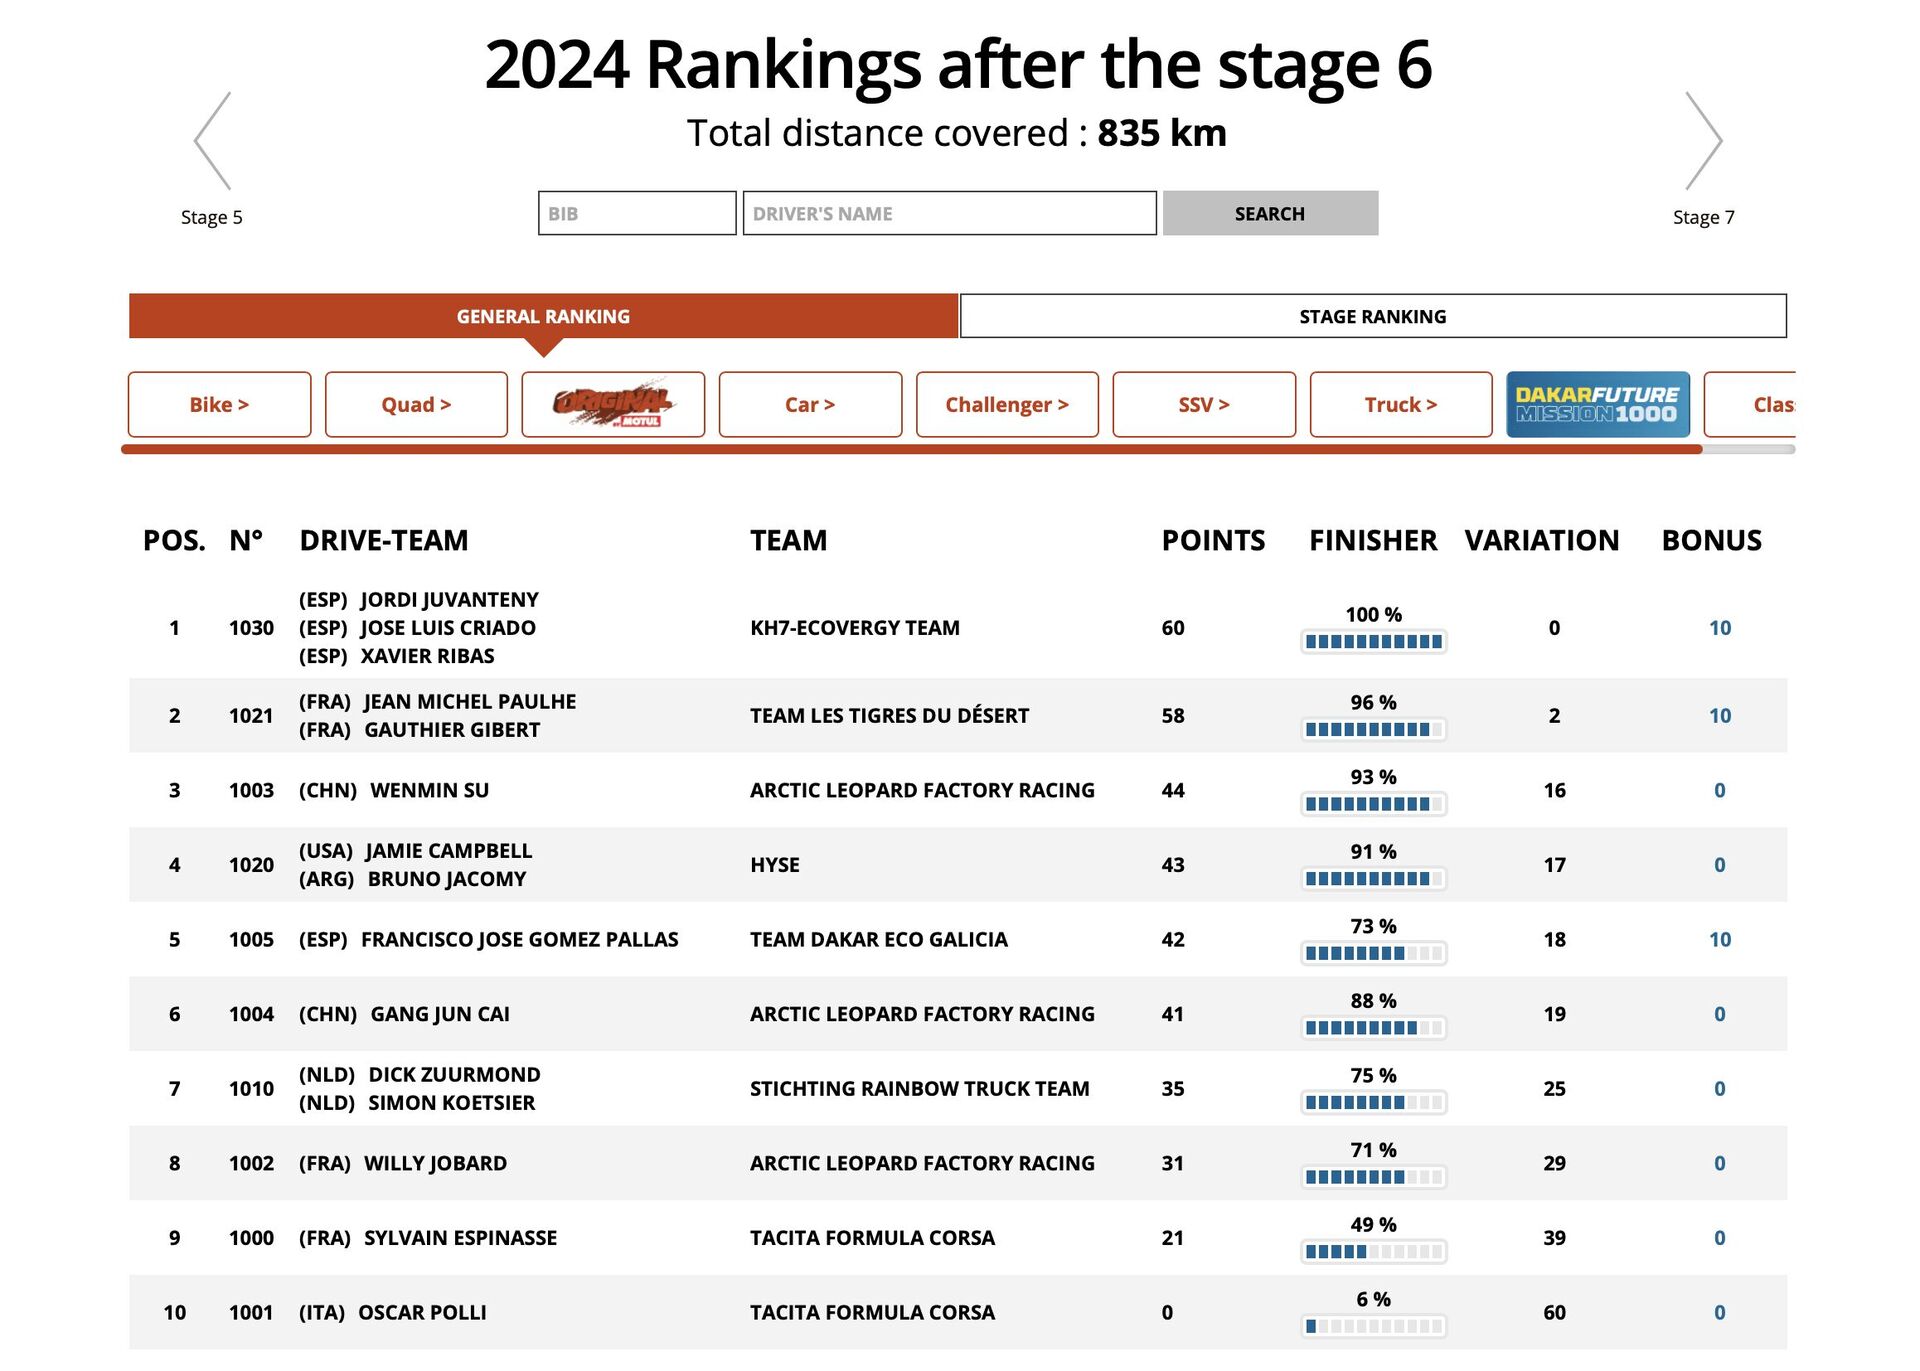
Task: Open bonus details for Jordi Juvanteny's team
Action: (1719, 628)
